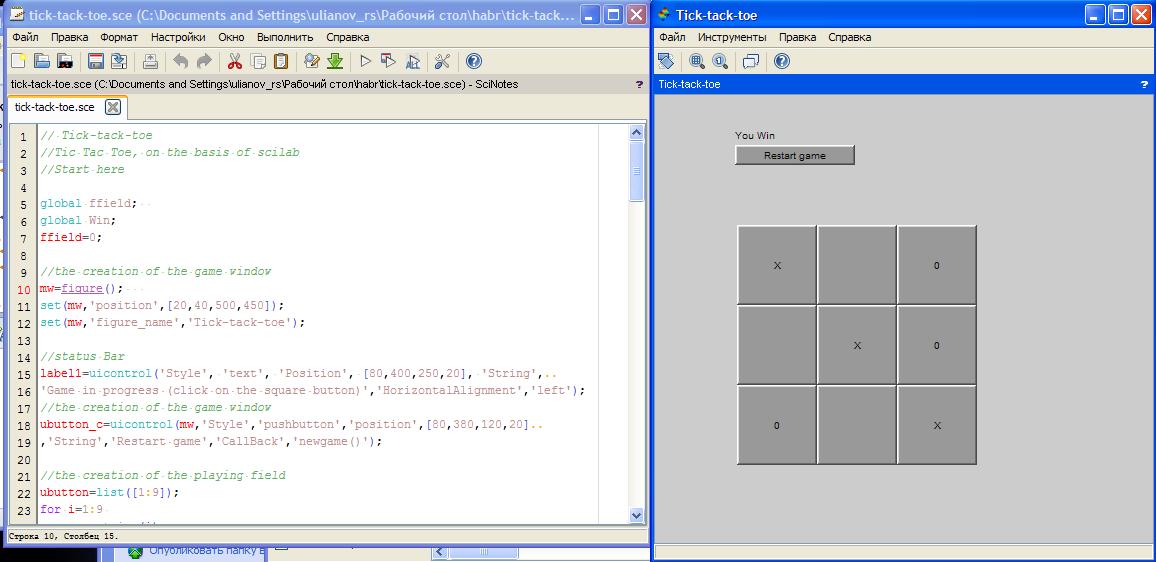Screen dimensions: 1156x562
Task: Create a new file in SciNotes toolbar
Action: coord(18,60)
